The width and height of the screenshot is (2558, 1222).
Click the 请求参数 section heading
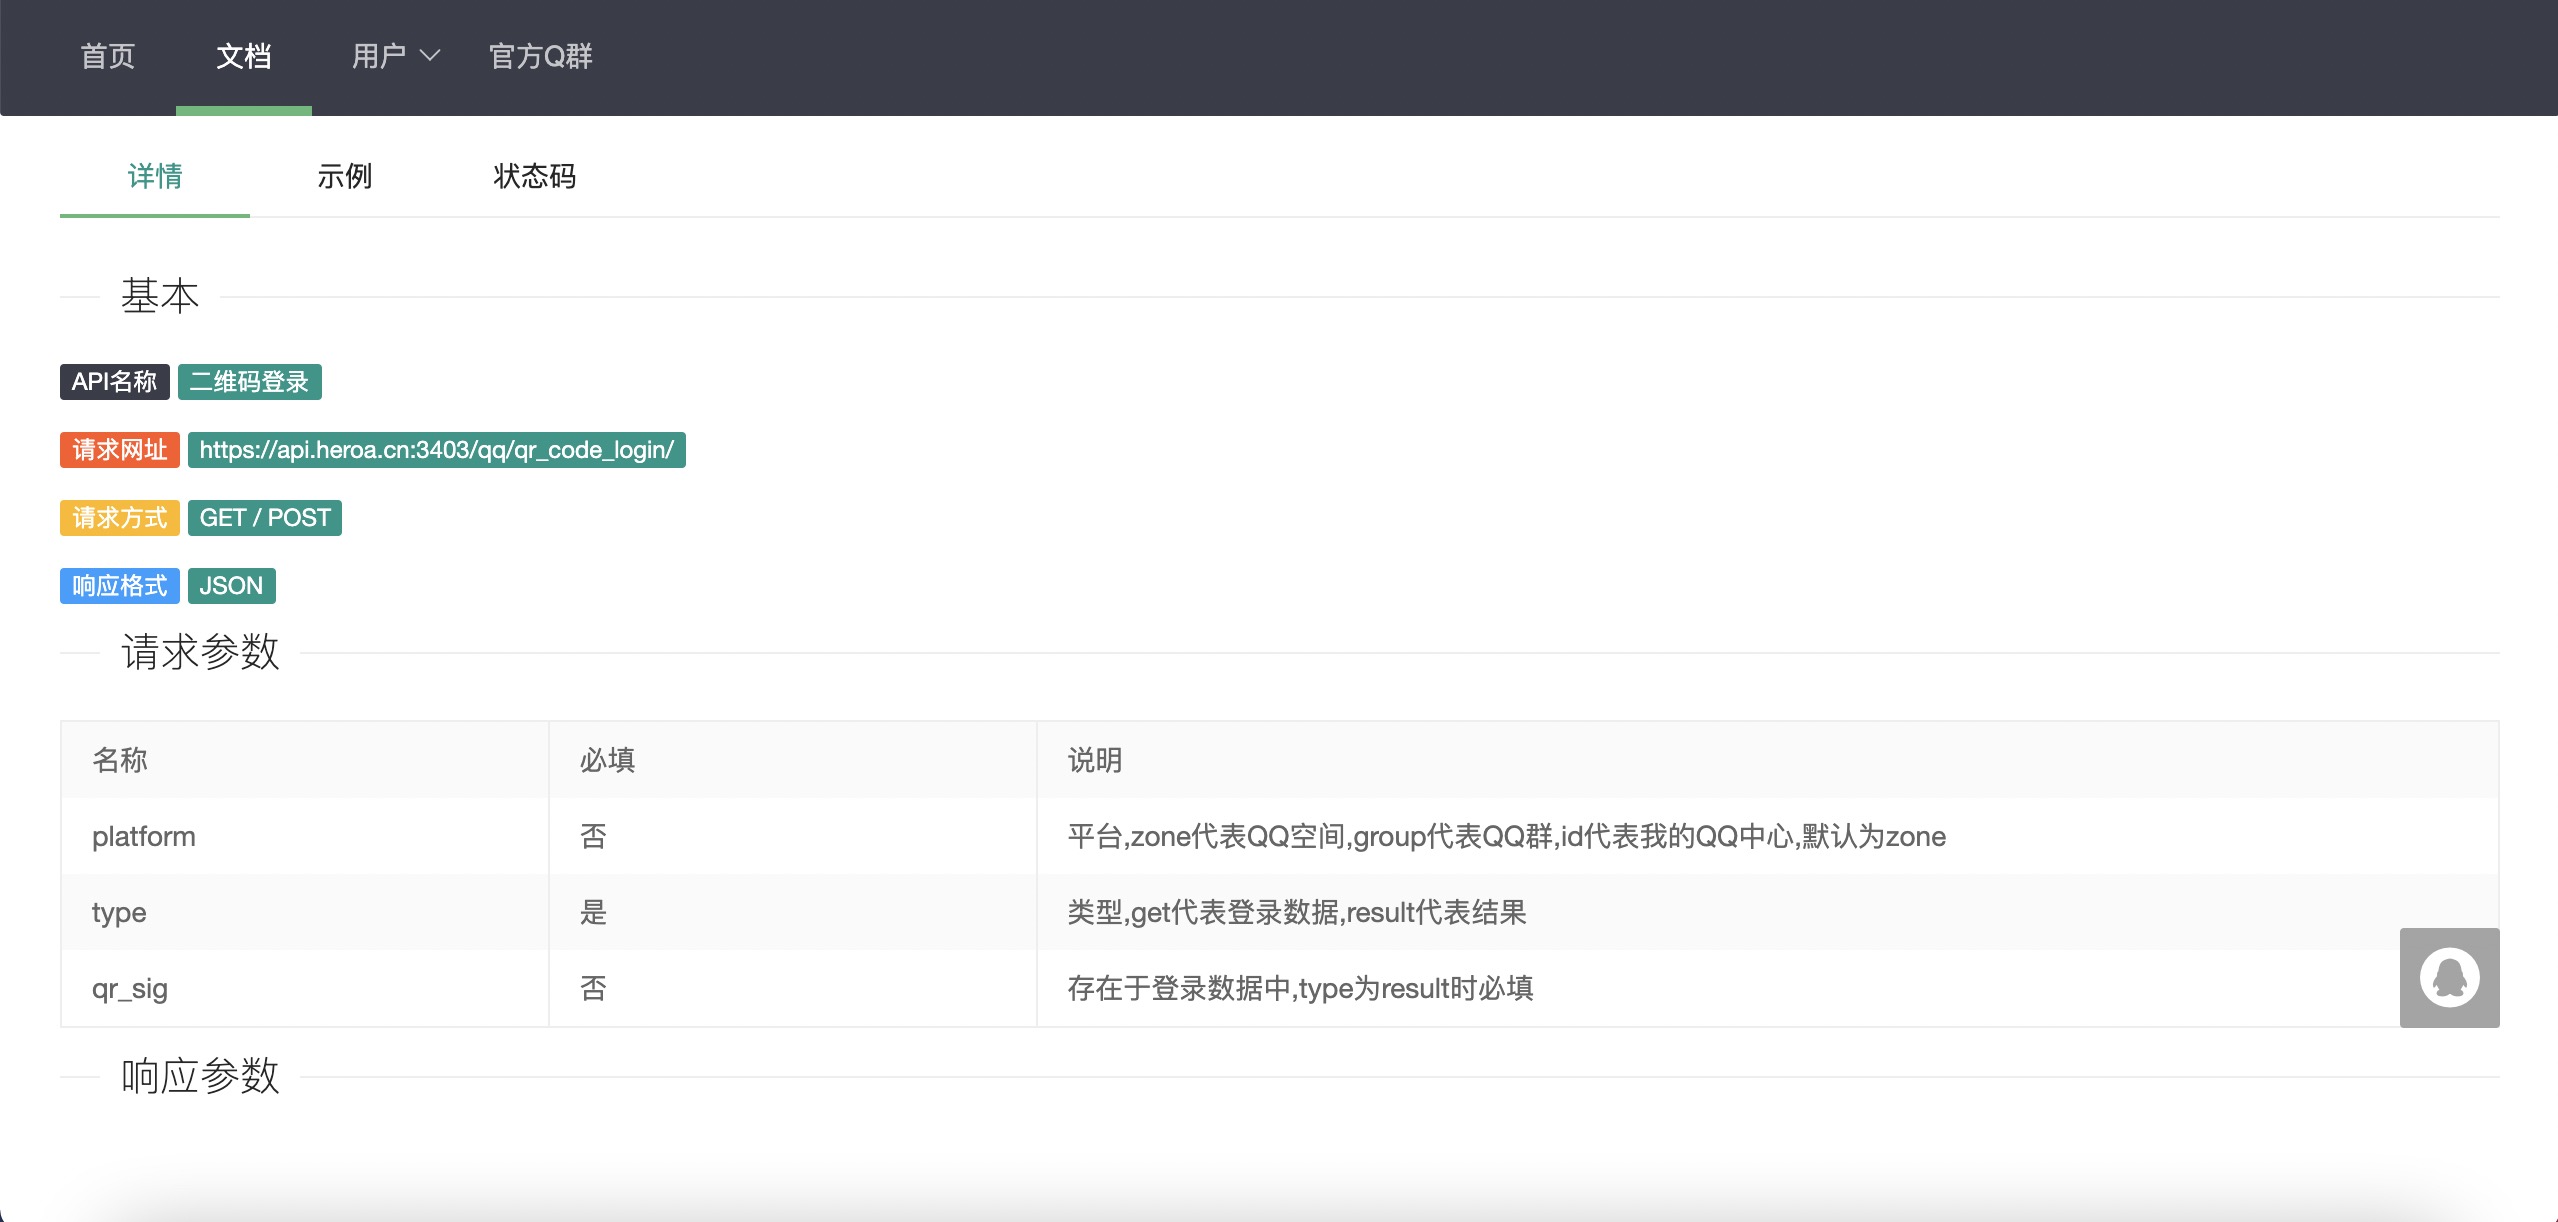pos(200,652)
